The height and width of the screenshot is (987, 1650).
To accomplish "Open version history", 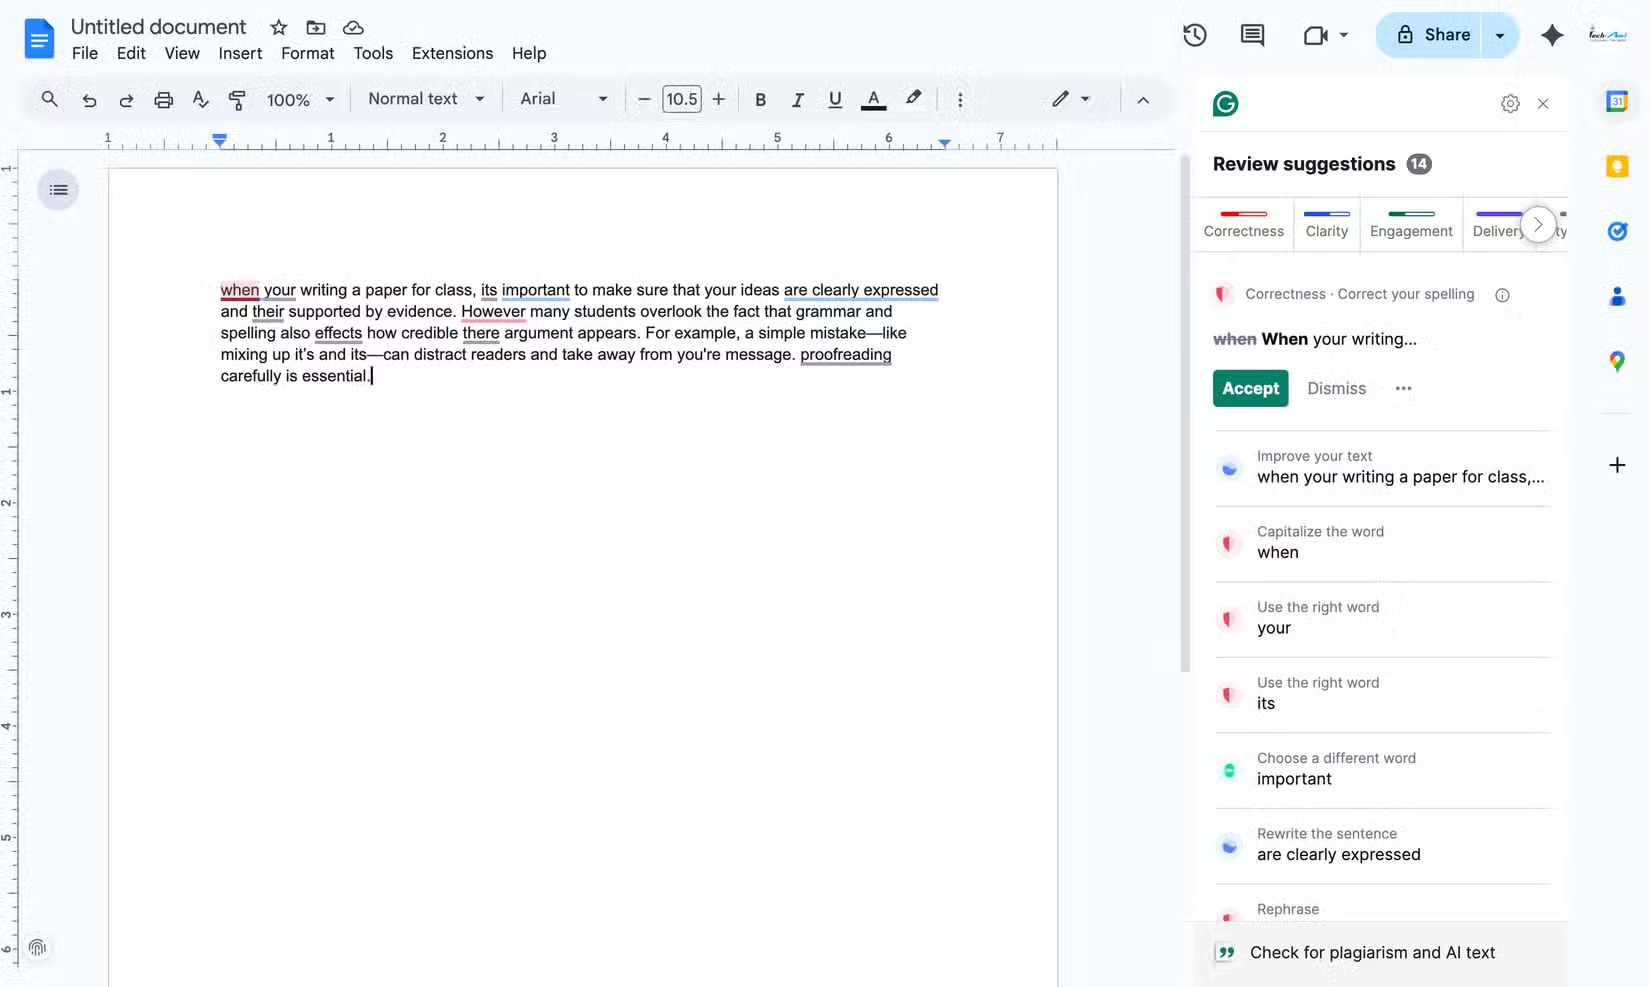I will 1193,34.
